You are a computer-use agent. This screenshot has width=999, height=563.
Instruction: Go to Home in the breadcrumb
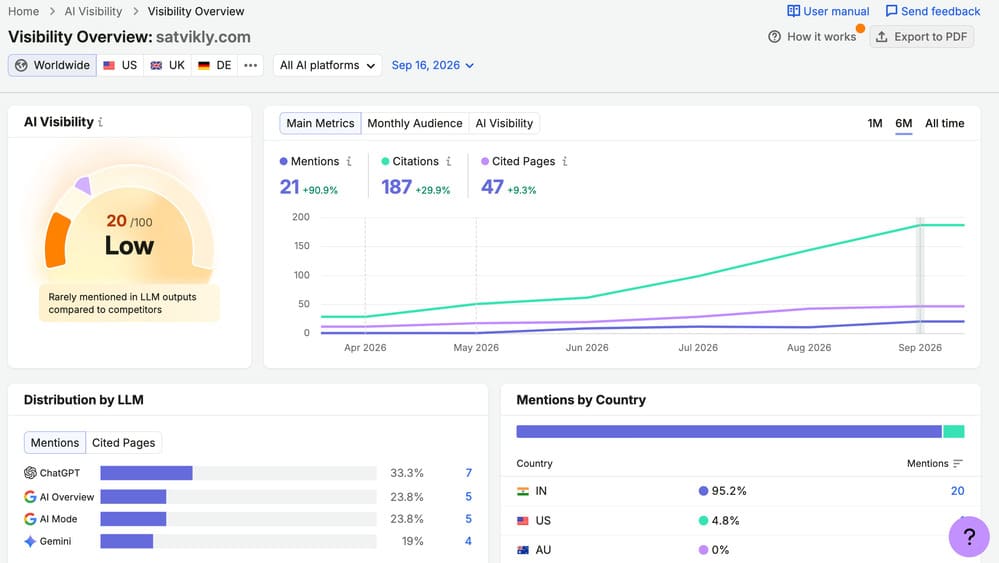click(x=24, y=11)
